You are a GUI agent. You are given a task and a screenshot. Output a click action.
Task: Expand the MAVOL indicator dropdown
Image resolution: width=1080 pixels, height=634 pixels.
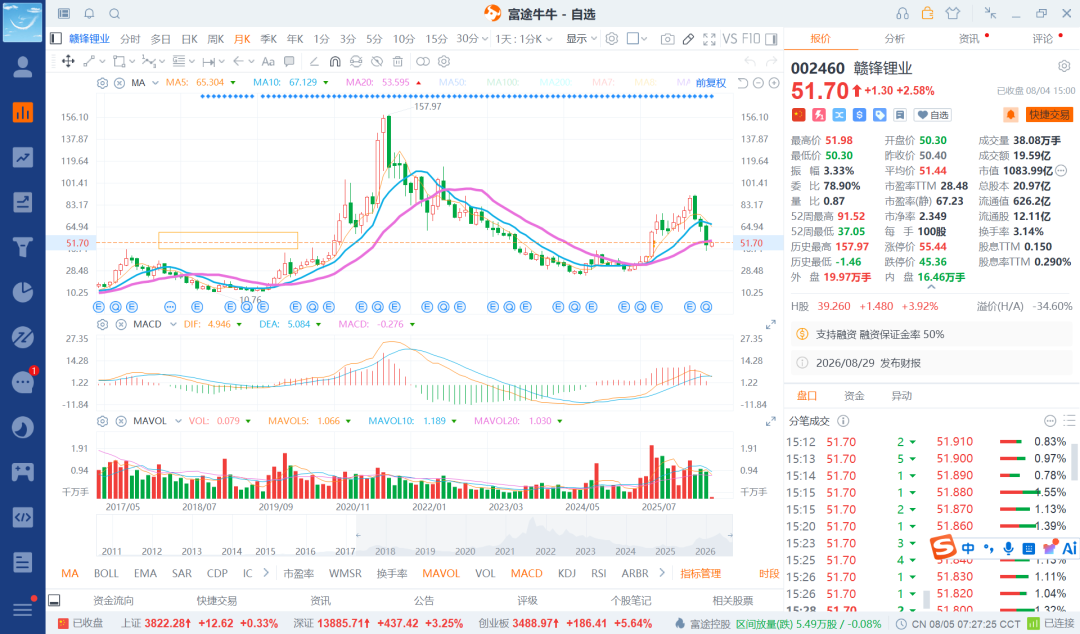click(x=178, y=421)
